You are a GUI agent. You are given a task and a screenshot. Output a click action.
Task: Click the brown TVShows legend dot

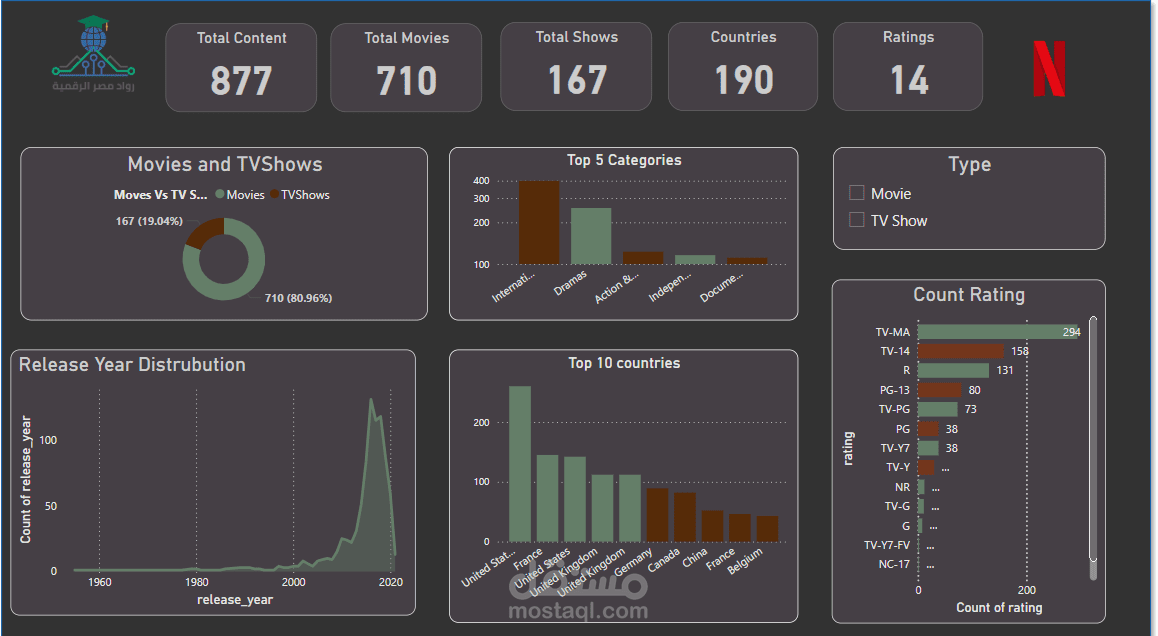275,194
